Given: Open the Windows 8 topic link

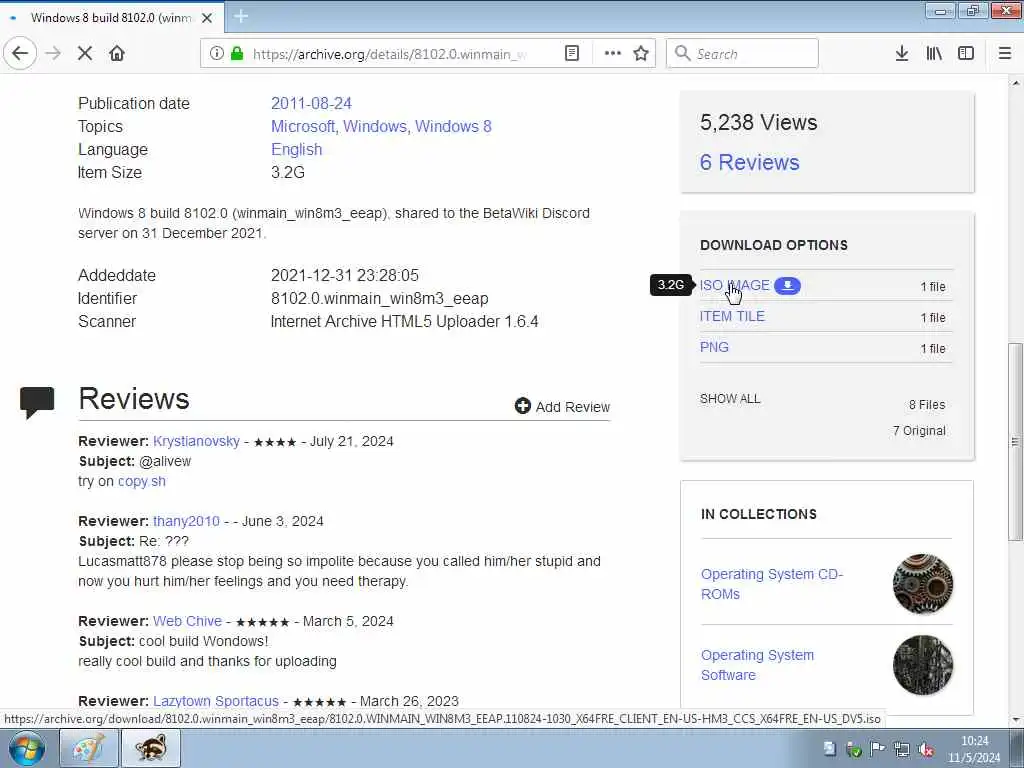Looking at the screenshot, I should 453,126.
